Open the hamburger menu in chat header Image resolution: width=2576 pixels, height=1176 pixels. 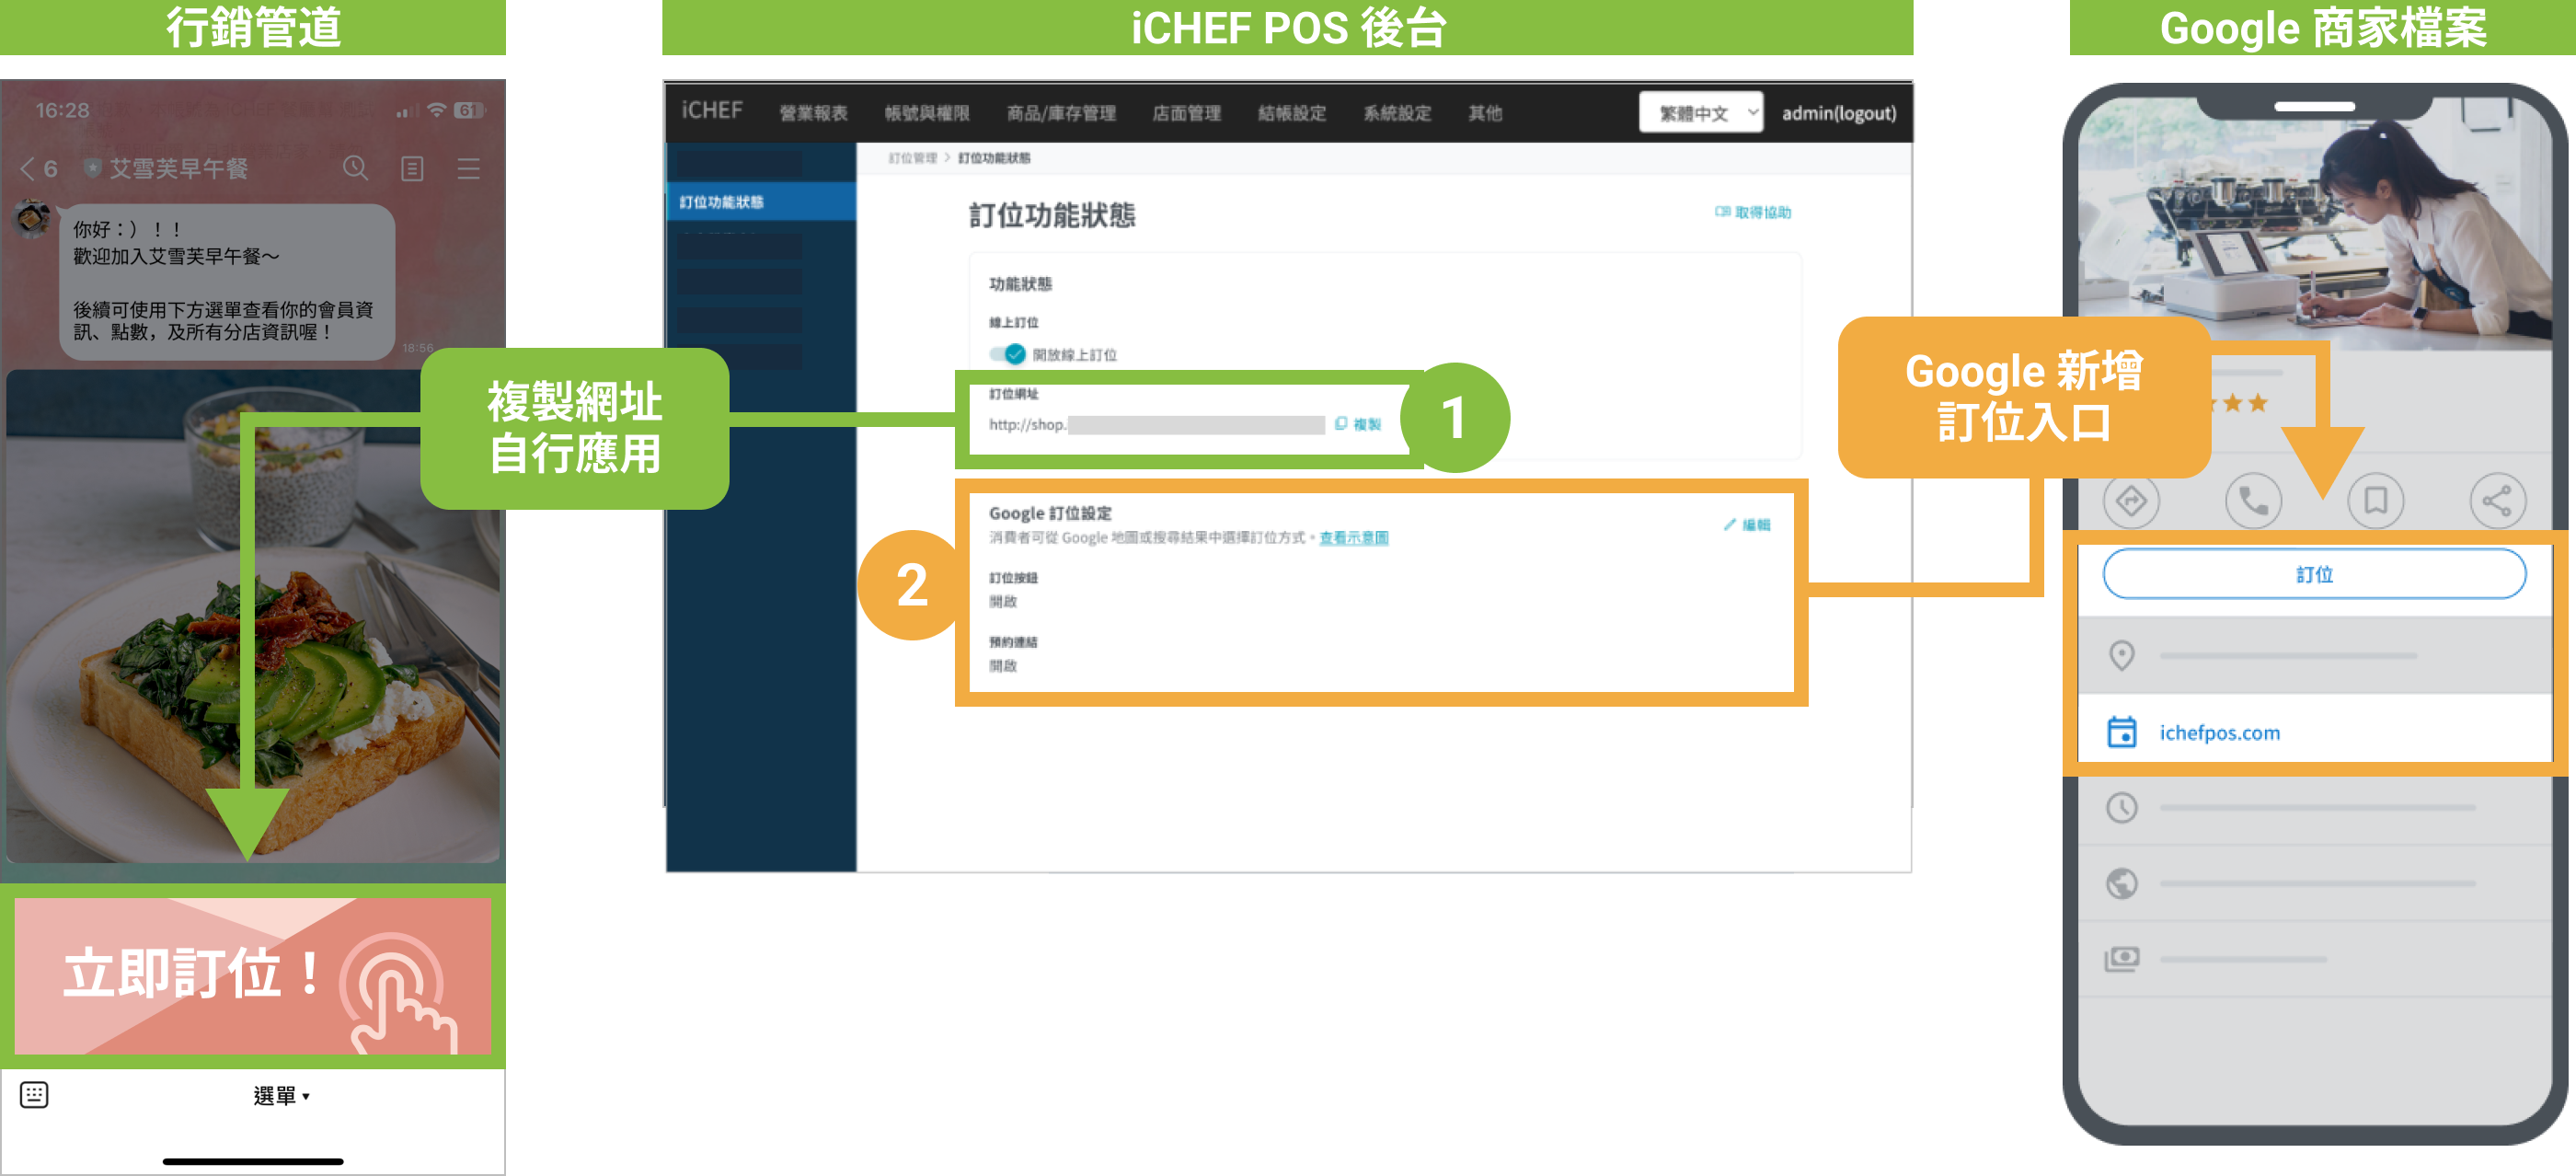point(468,168)
